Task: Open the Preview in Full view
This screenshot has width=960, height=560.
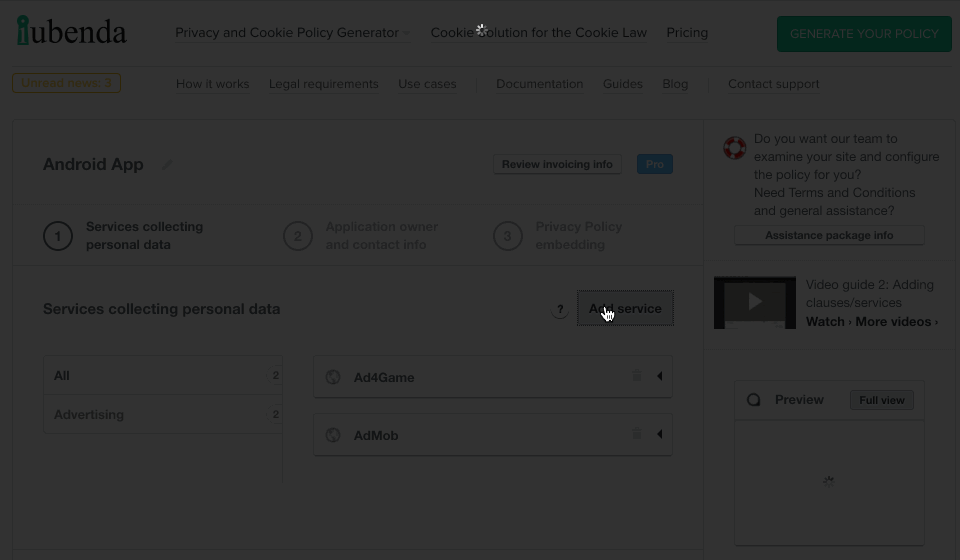Action: click(x=881, y=400)
